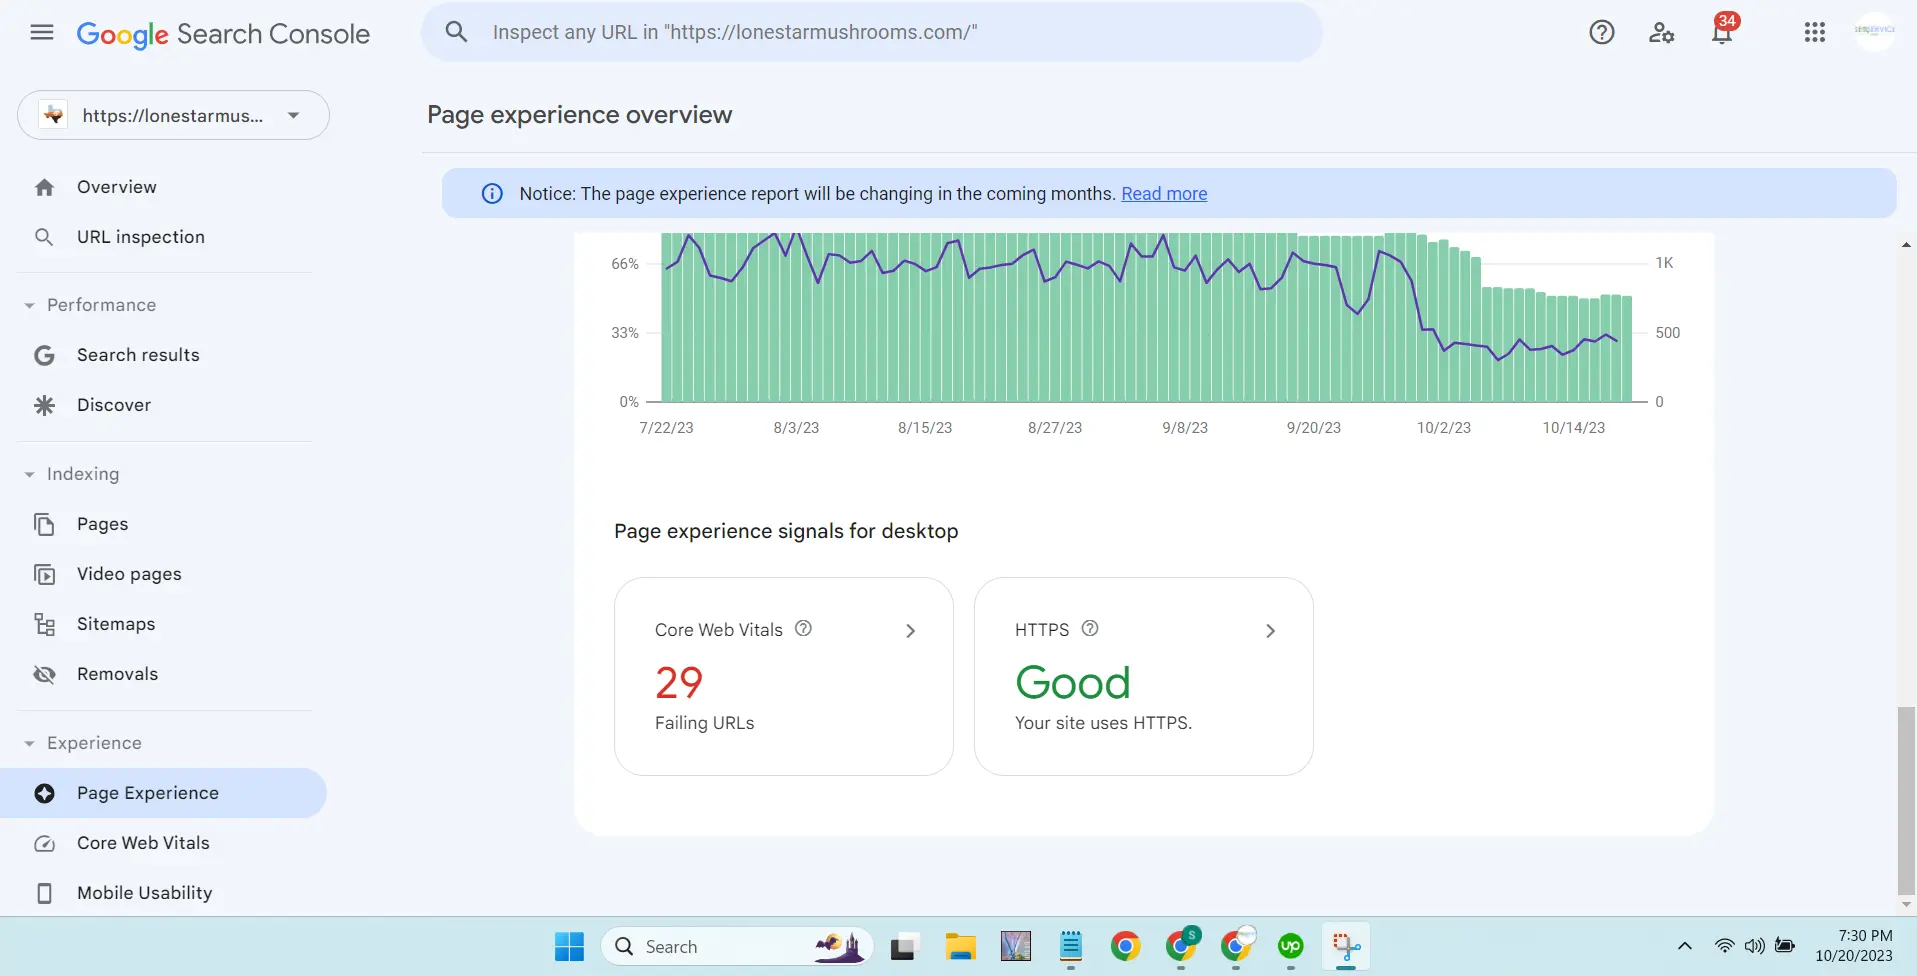This screenshot has width=1917, height=976.
Task: Open the Google apps grid
Action: (x=1814, y=33)
